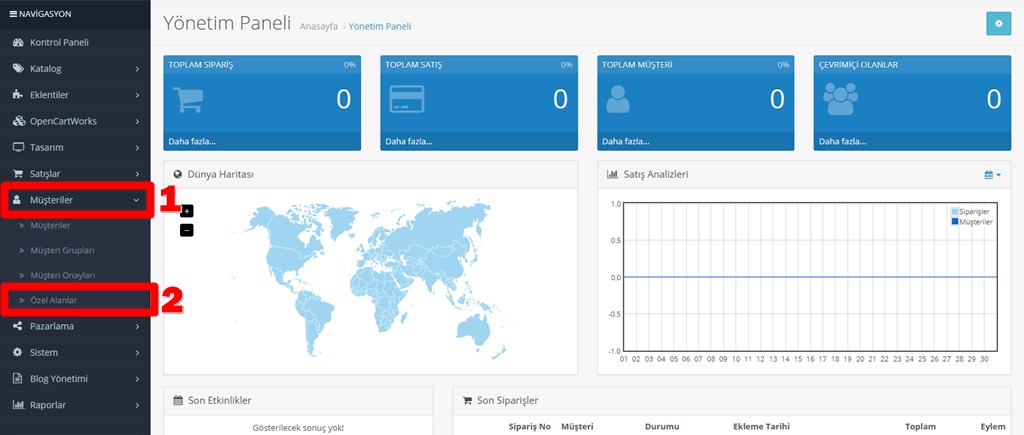
Task: Toggle the Navigasyon hamburger menu icon
Action: click(x=13, y=14)
